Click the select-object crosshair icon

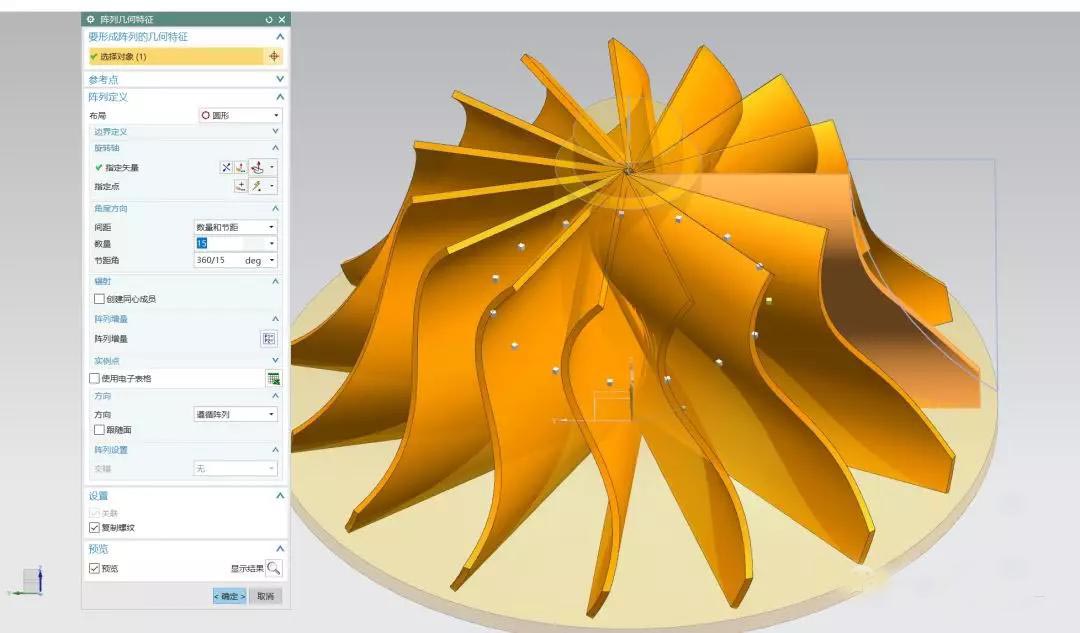pyautogui.click(x=274, y=56)
